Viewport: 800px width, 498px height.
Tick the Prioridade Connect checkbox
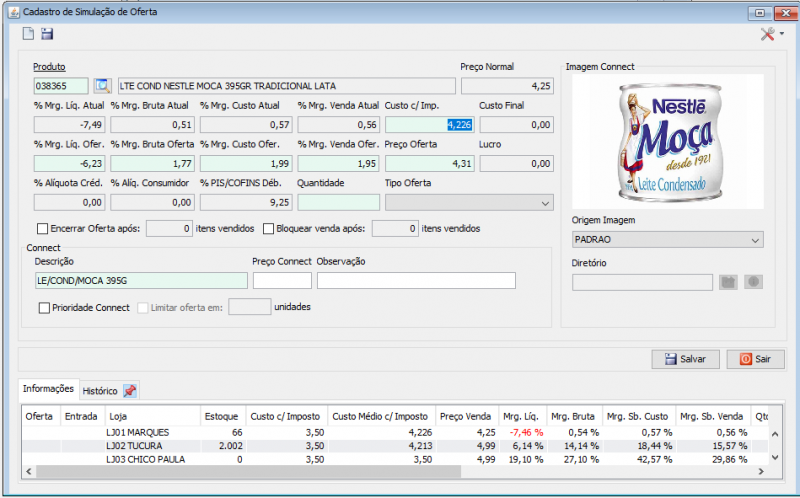[44, 308]
